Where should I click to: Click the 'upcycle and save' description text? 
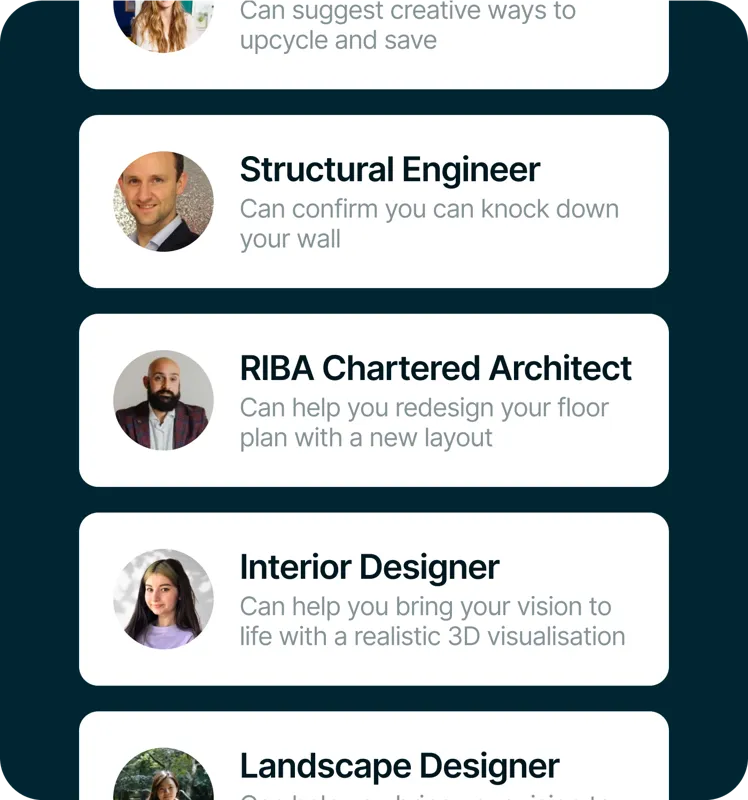407,27
